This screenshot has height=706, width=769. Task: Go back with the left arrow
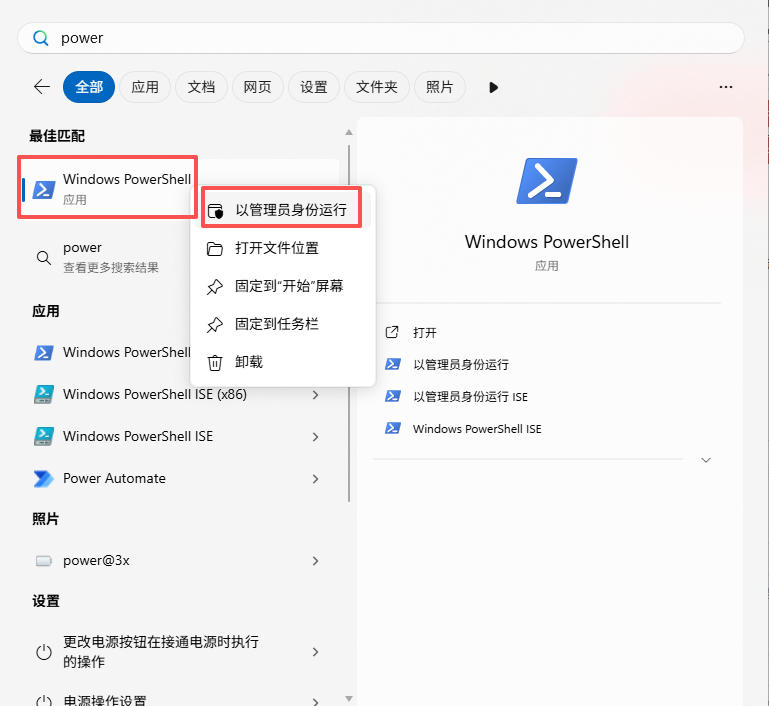click(42, 87)
